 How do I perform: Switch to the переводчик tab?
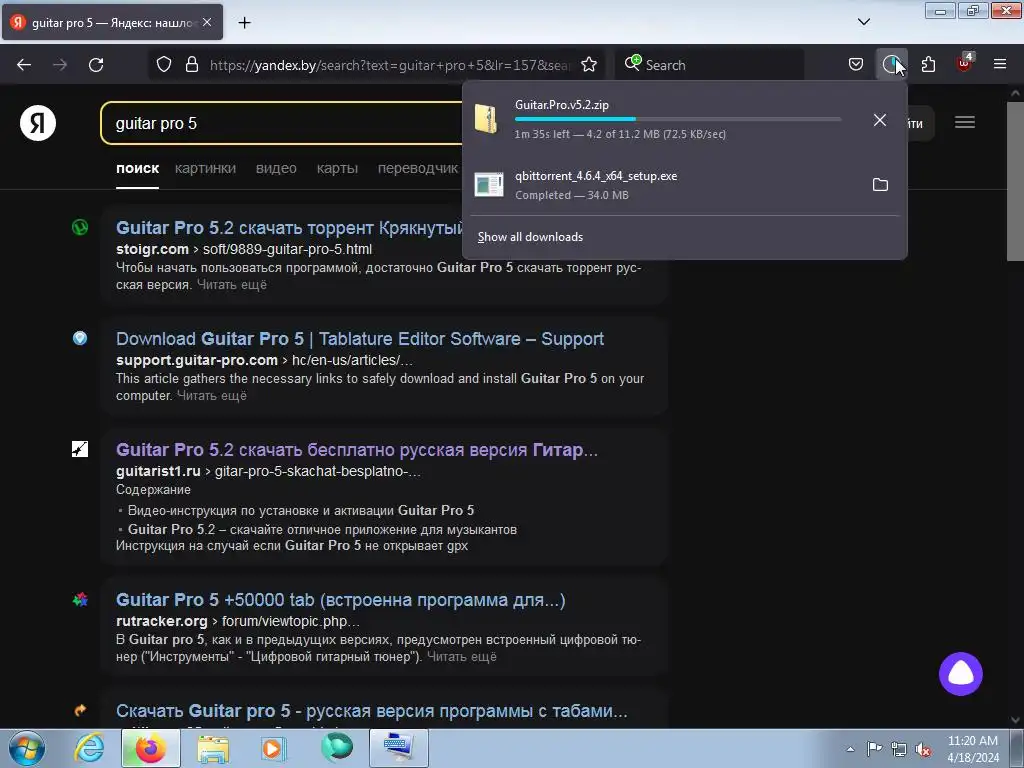[418, 168]
